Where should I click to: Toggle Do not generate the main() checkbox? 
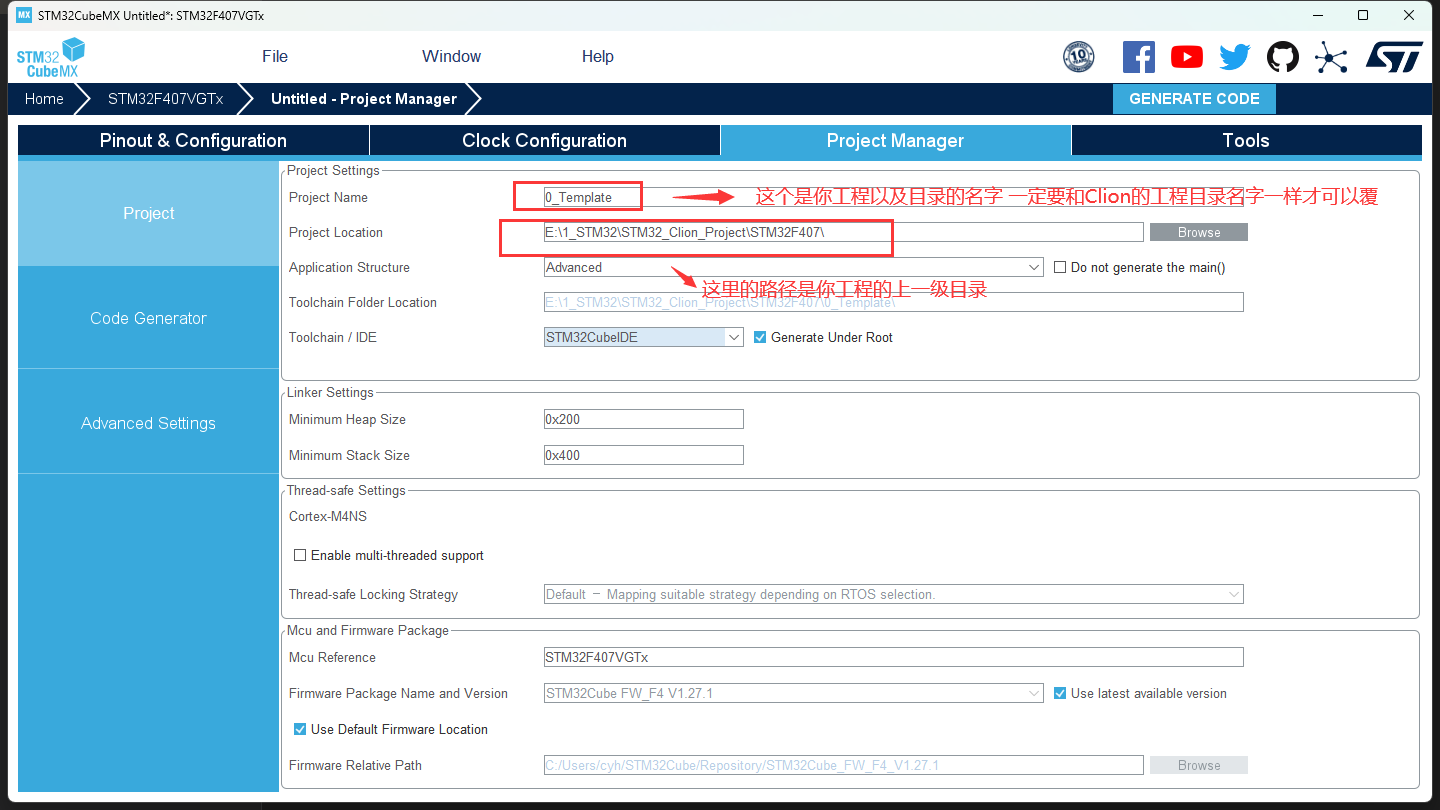1061,267
